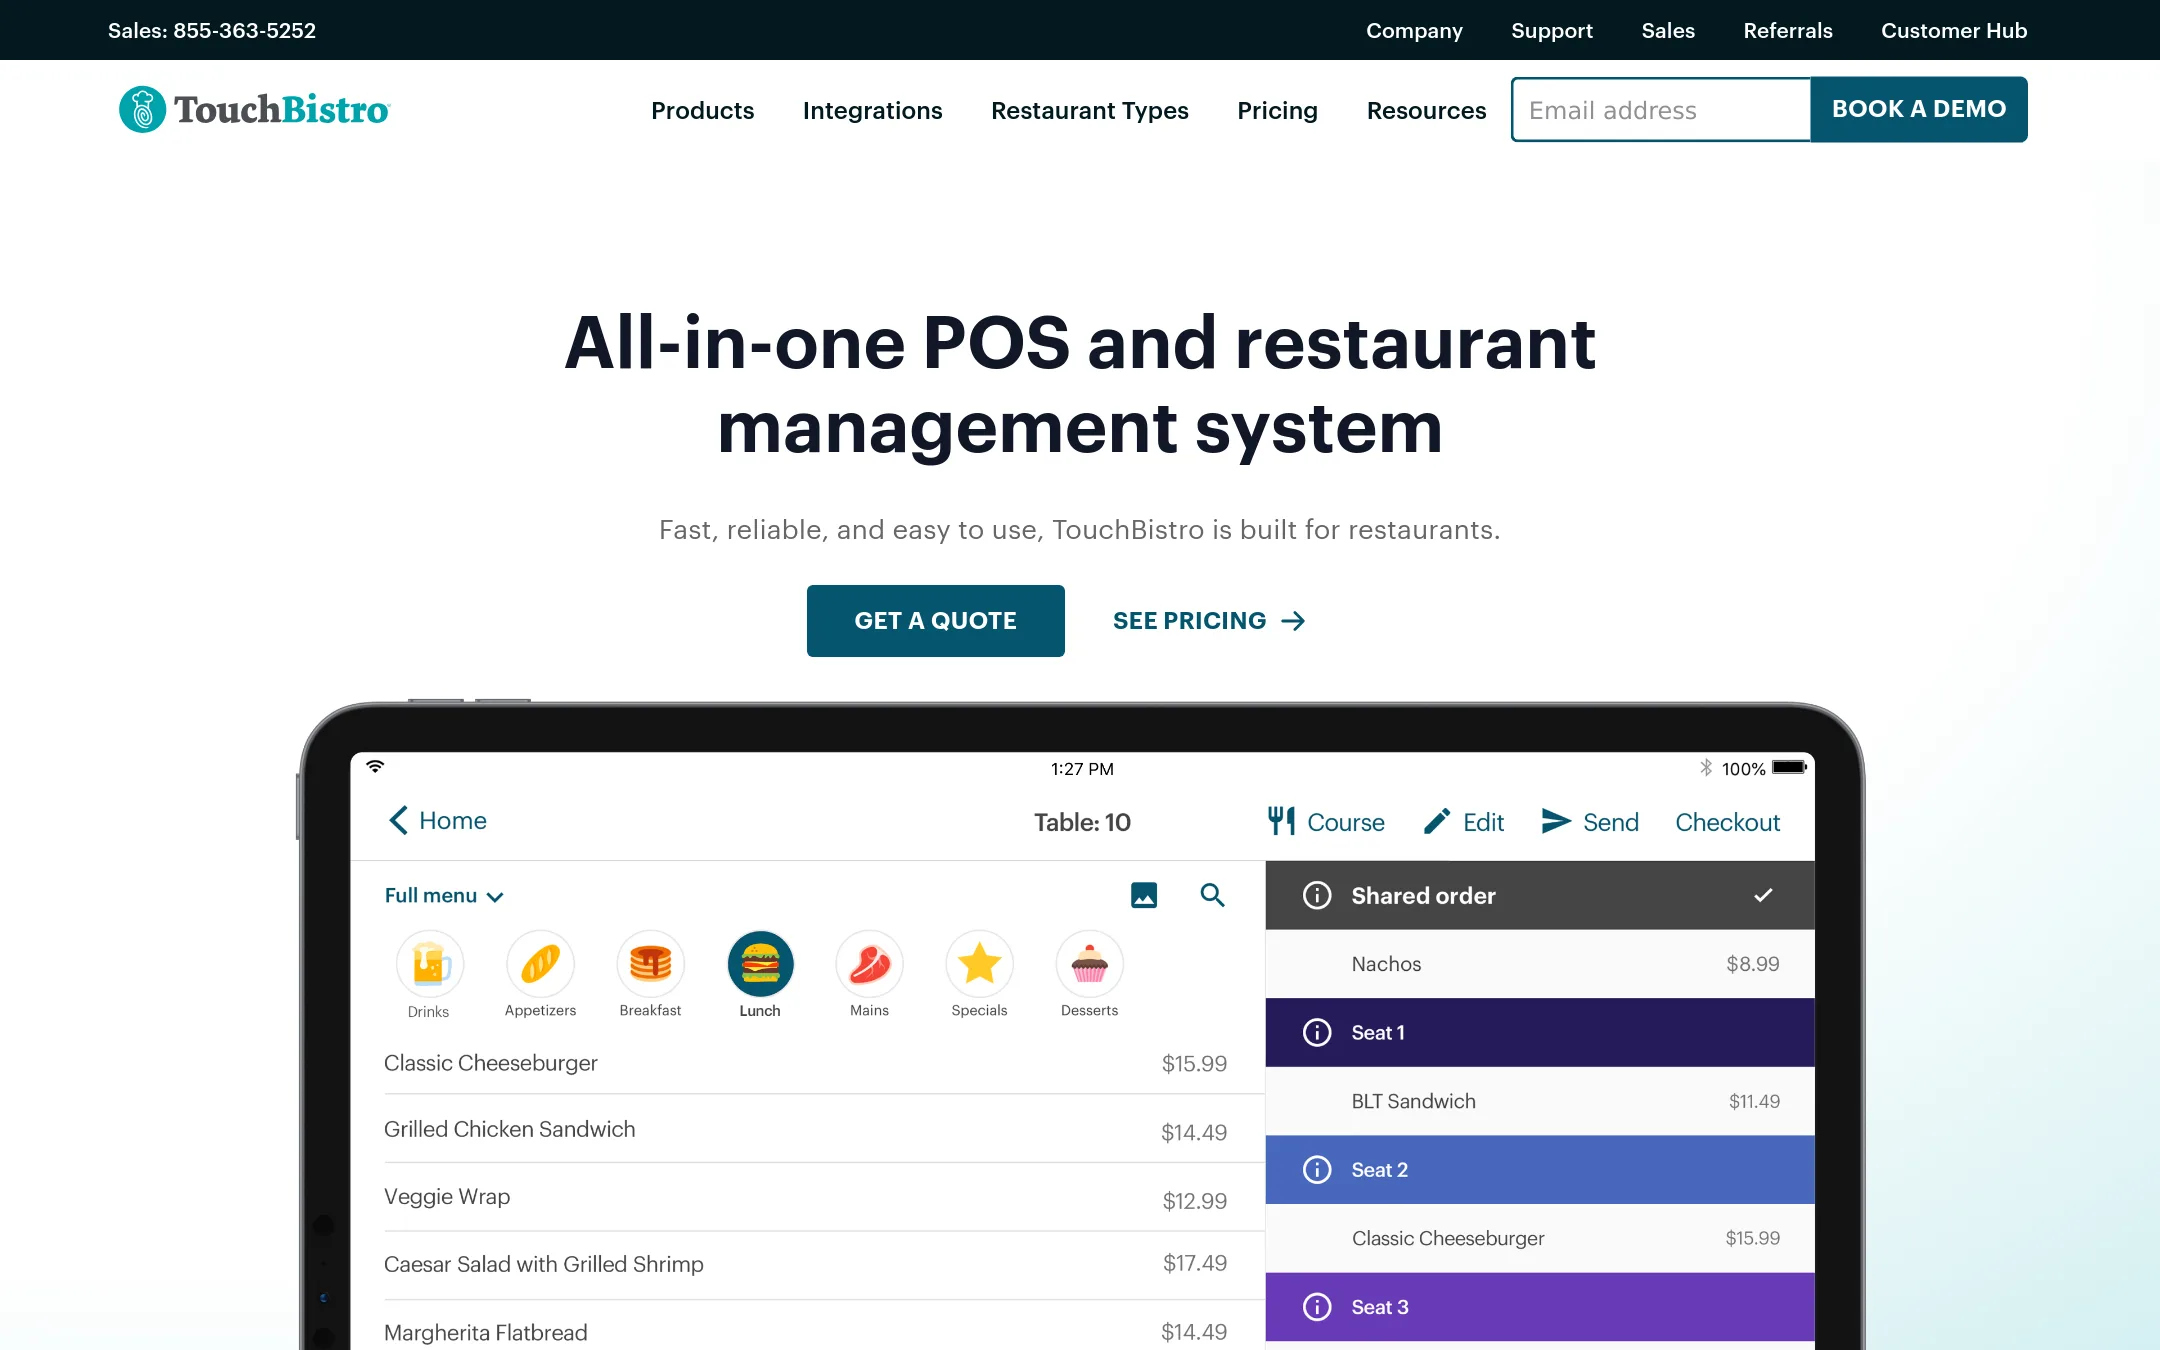The width and height of the screenshot is (2160, 1350).
Task: Select the Desserts cupcake icon
Action: (1090, 964)
